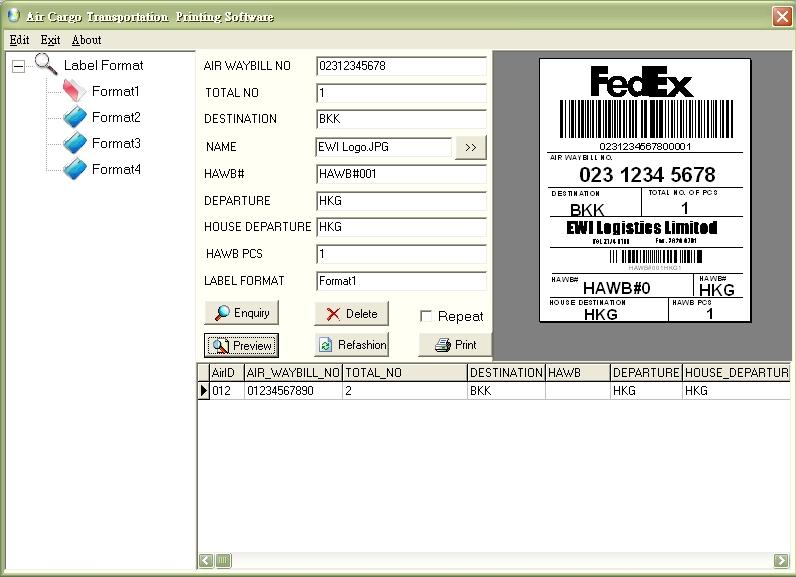Click the horizontal scrollbar thumb
796x577 pixels.
coord(223,560)
